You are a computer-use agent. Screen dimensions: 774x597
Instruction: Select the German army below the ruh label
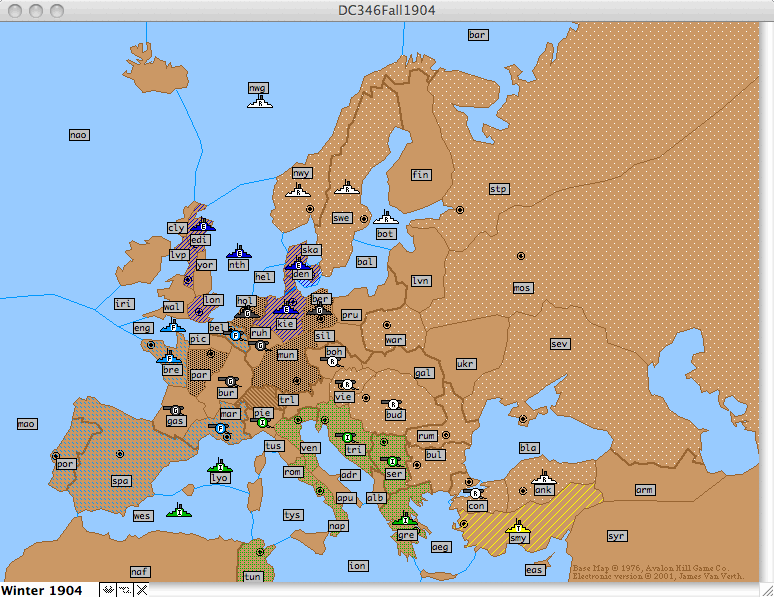[260, 345]
